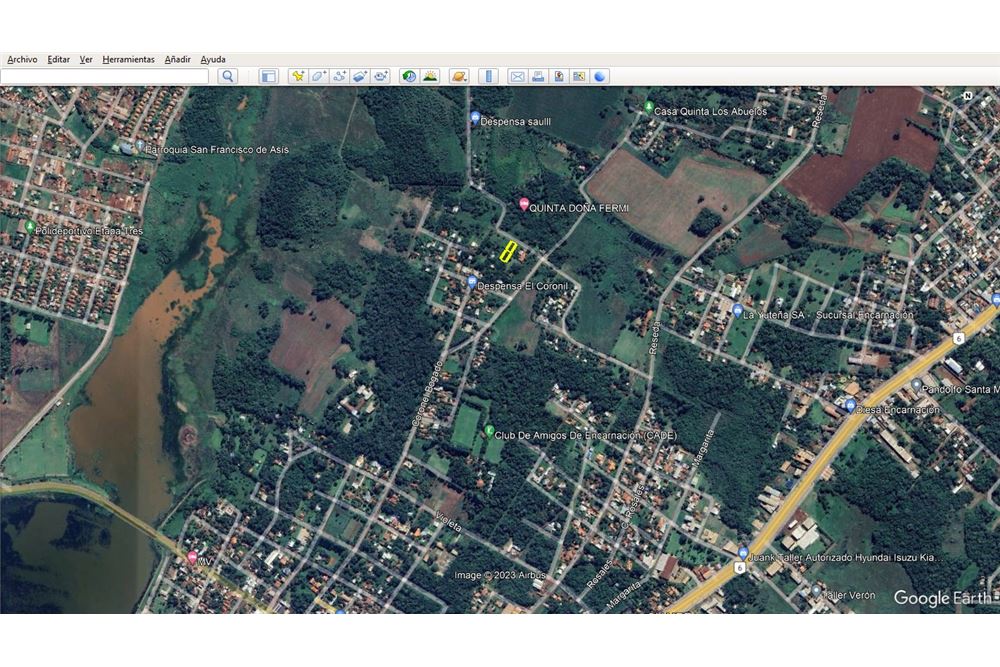1000x667 pixels.
Task: Show historical imagery clock icon
Action: (409, 77)
